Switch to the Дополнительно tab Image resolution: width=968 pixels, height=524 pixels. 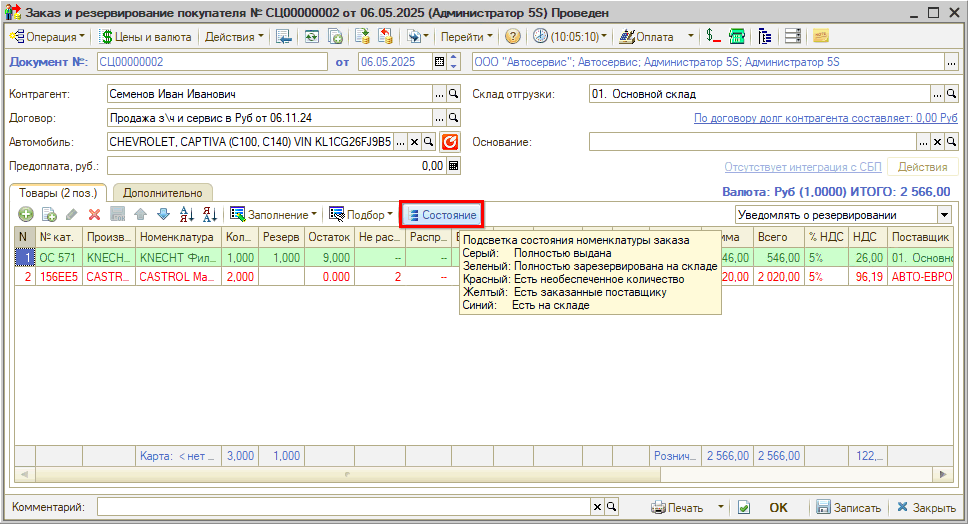click(x=162, y=193)
